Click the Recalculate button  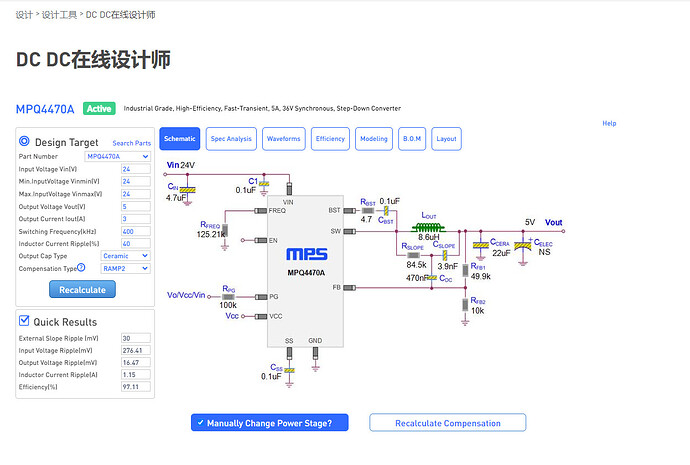pyautogui.click(x=82, y=289)
